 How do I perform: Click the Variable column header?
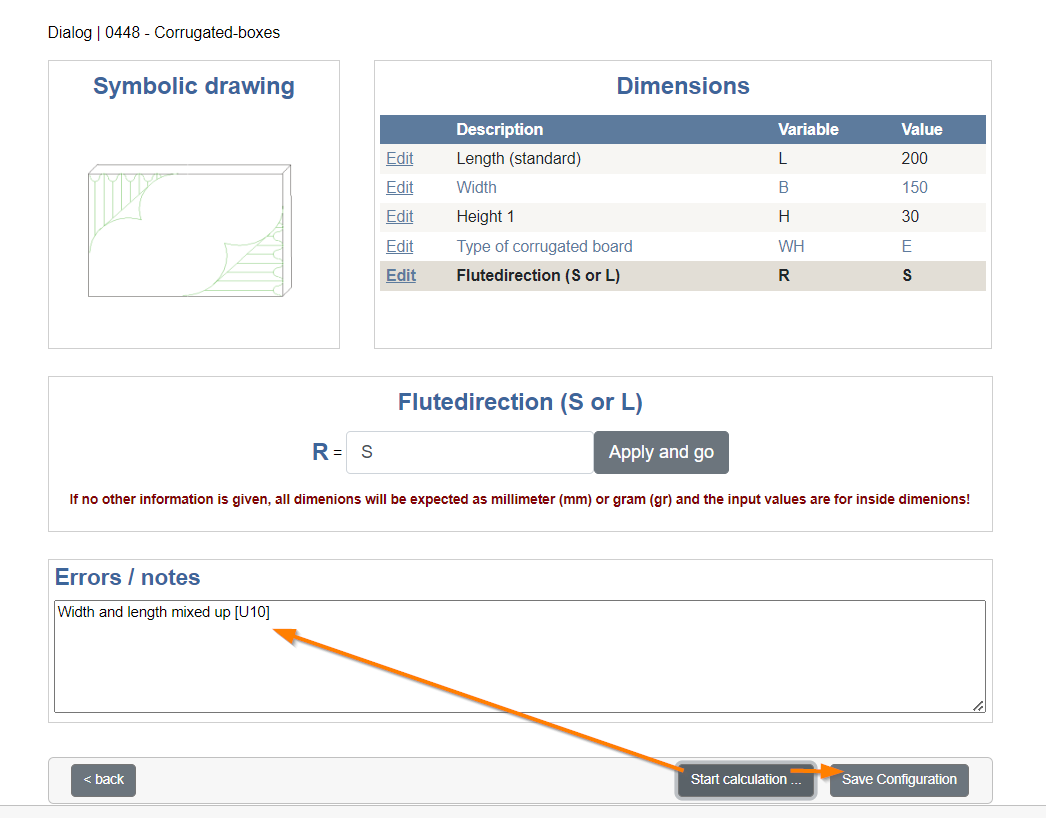[x=808, y=129]
